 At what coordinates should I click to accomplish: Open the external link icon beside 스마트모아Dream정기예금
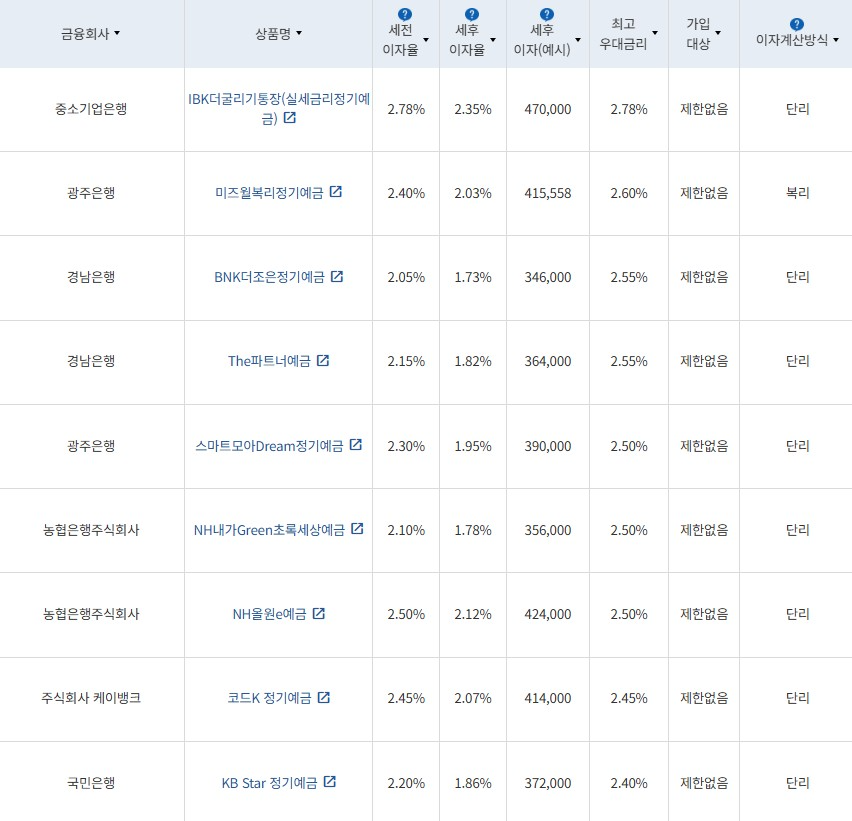click(x=356, y=446)
